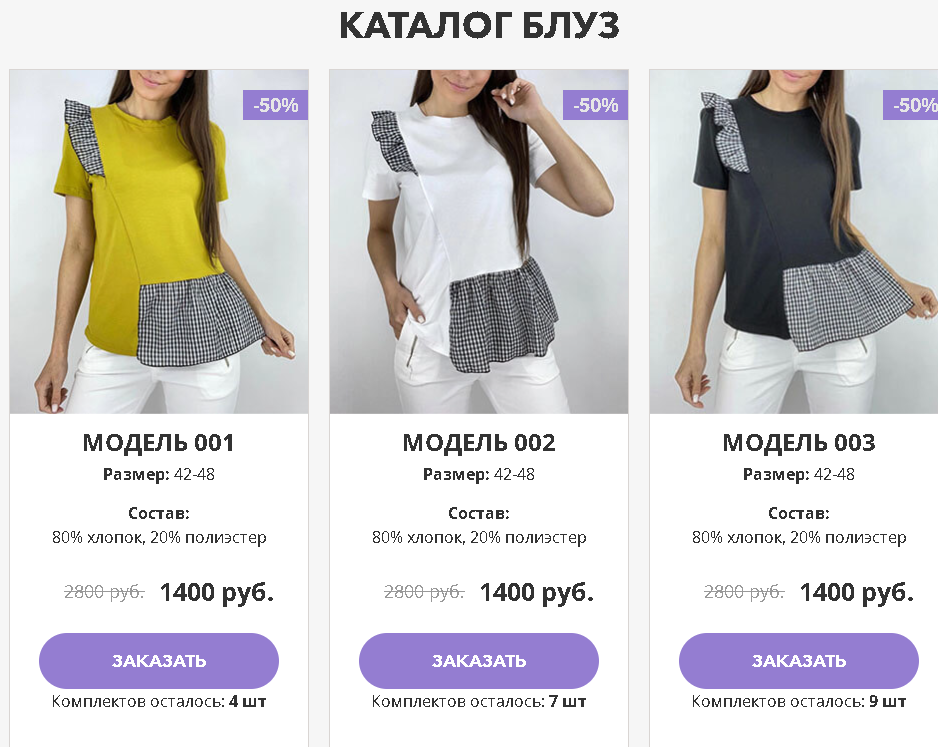The height and width of the screenshot is (747, 938).
Task: Click remaining stock text 7 шт
Action: [x=567, y=702]
